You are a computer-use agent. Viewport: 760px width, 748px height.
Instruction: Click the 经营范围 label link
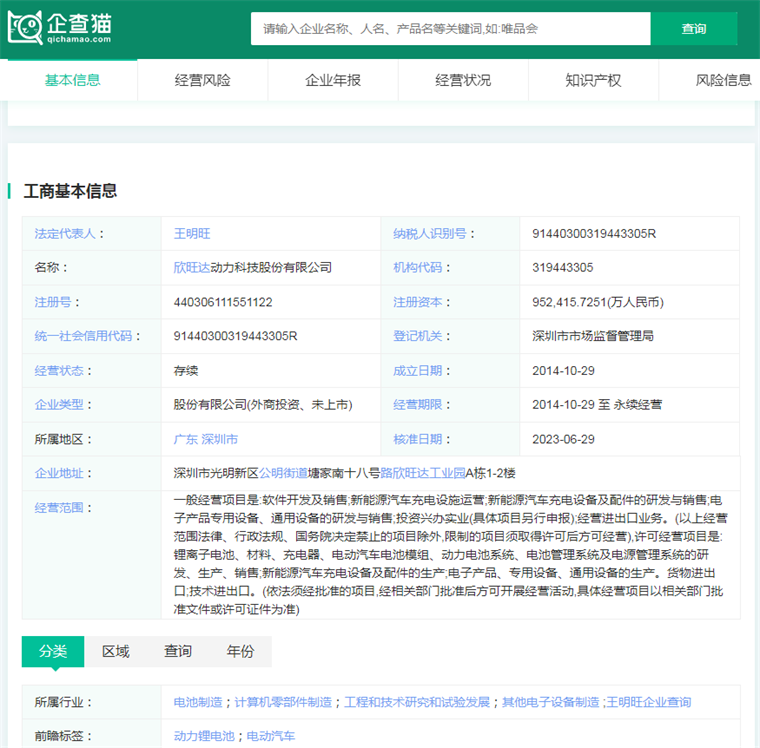[x=59, y=508]
